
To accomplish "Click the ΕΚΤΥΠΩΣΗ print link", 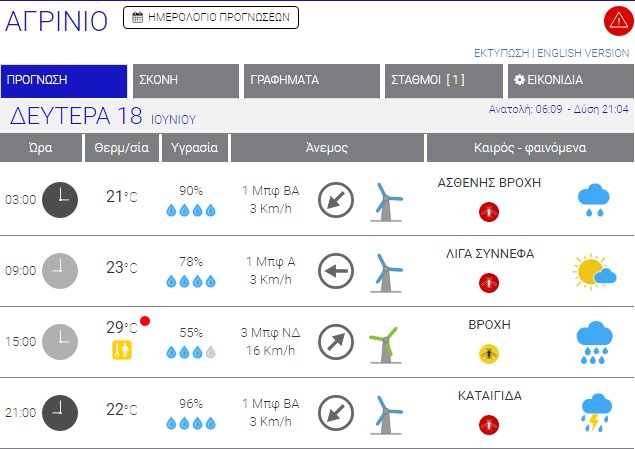I will click(x=502, y=52).
